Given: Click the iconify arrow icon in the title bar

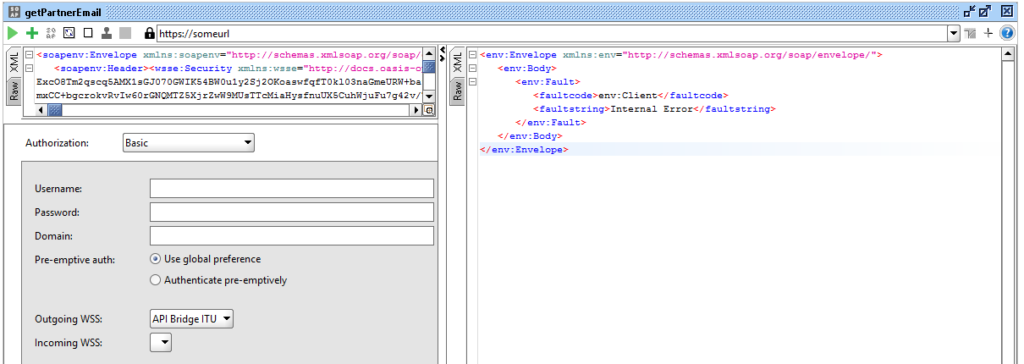Looking at the screenshot, I should pyautogui.click(x=970, y=11).
